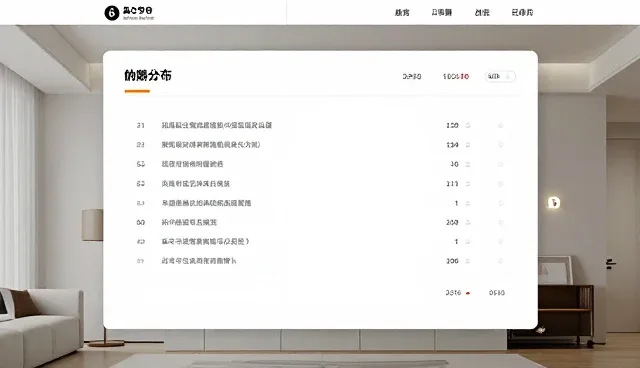The width and height of the screenshot is (640, 368).
Task: Select the value "120" in the list
Action: (x=452, y=125)
